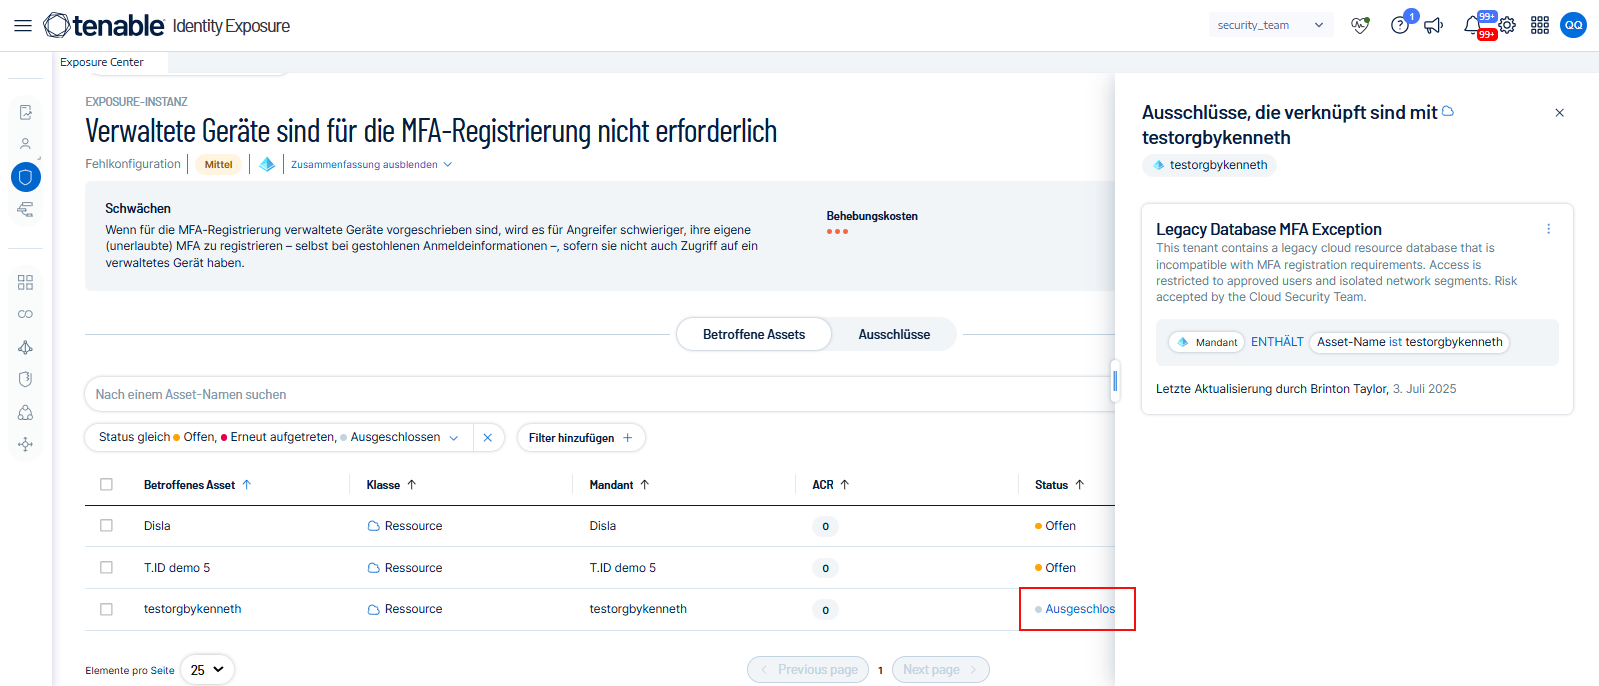
Task: Switch to the Ausschlüsse tab
Action: (893, 335)
